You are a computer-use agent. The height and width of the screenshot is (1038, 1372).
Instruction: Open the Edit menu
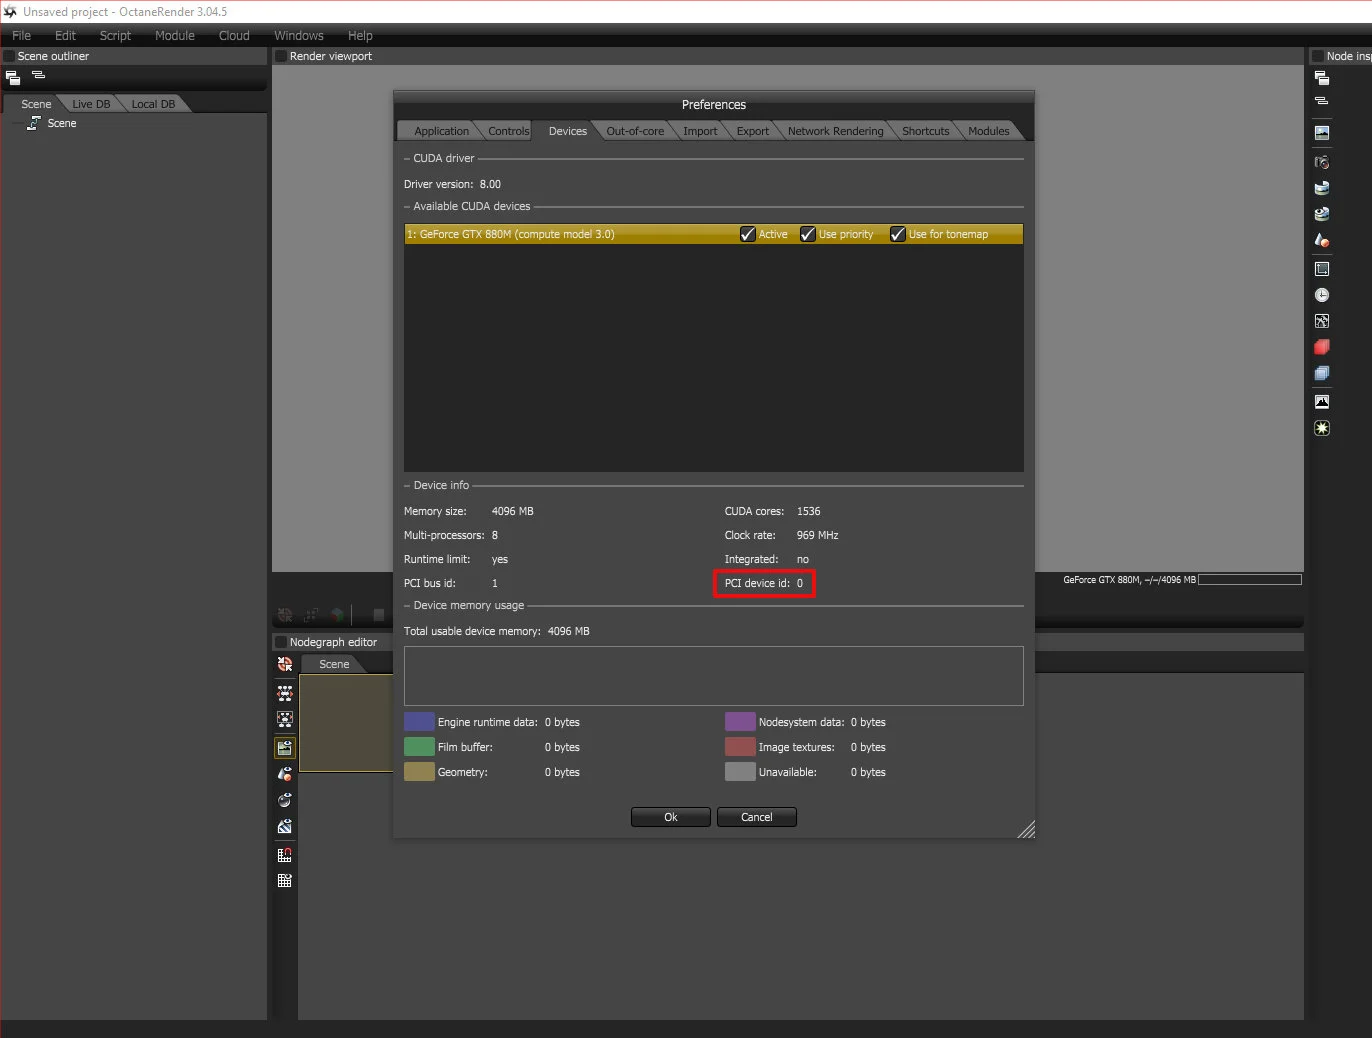[x=65, y=35]
